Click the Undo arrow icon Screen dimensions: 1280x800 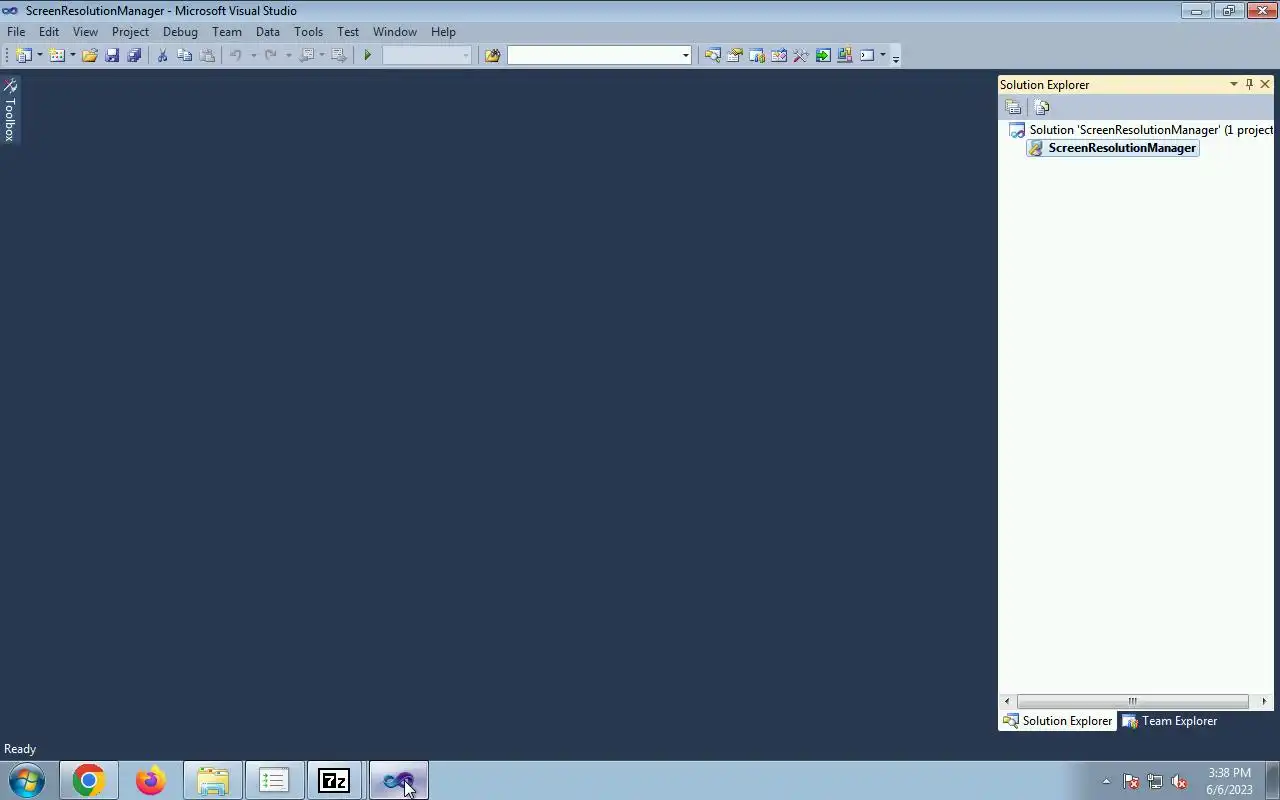(236, 55)
